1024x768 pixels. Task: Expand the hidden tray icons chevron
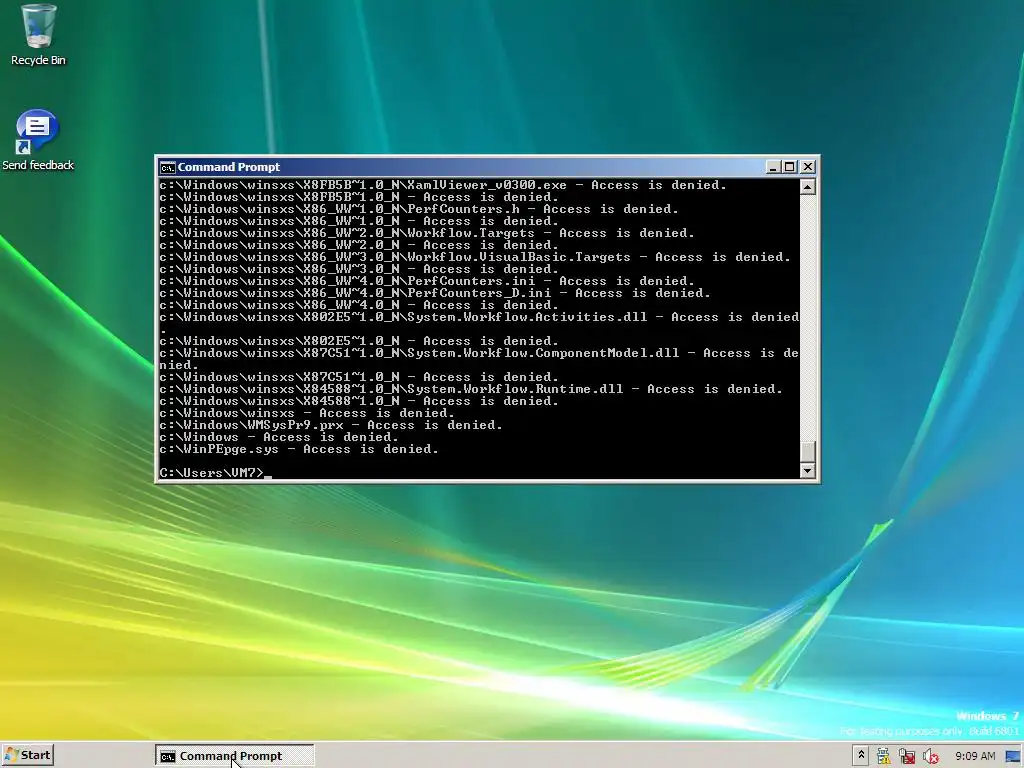(x=861, y=756)
